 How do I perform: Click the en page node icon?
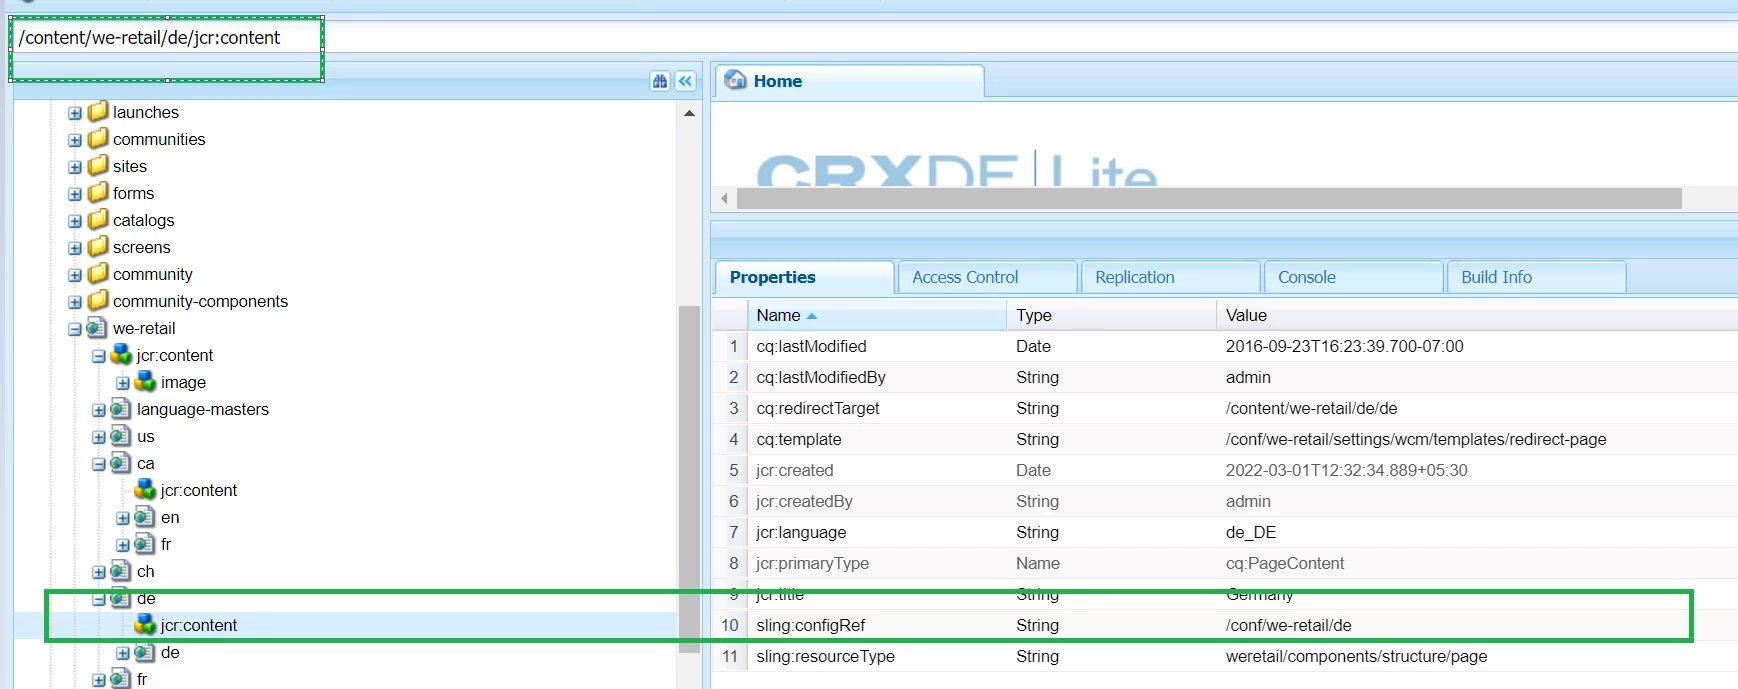(145, 516)
